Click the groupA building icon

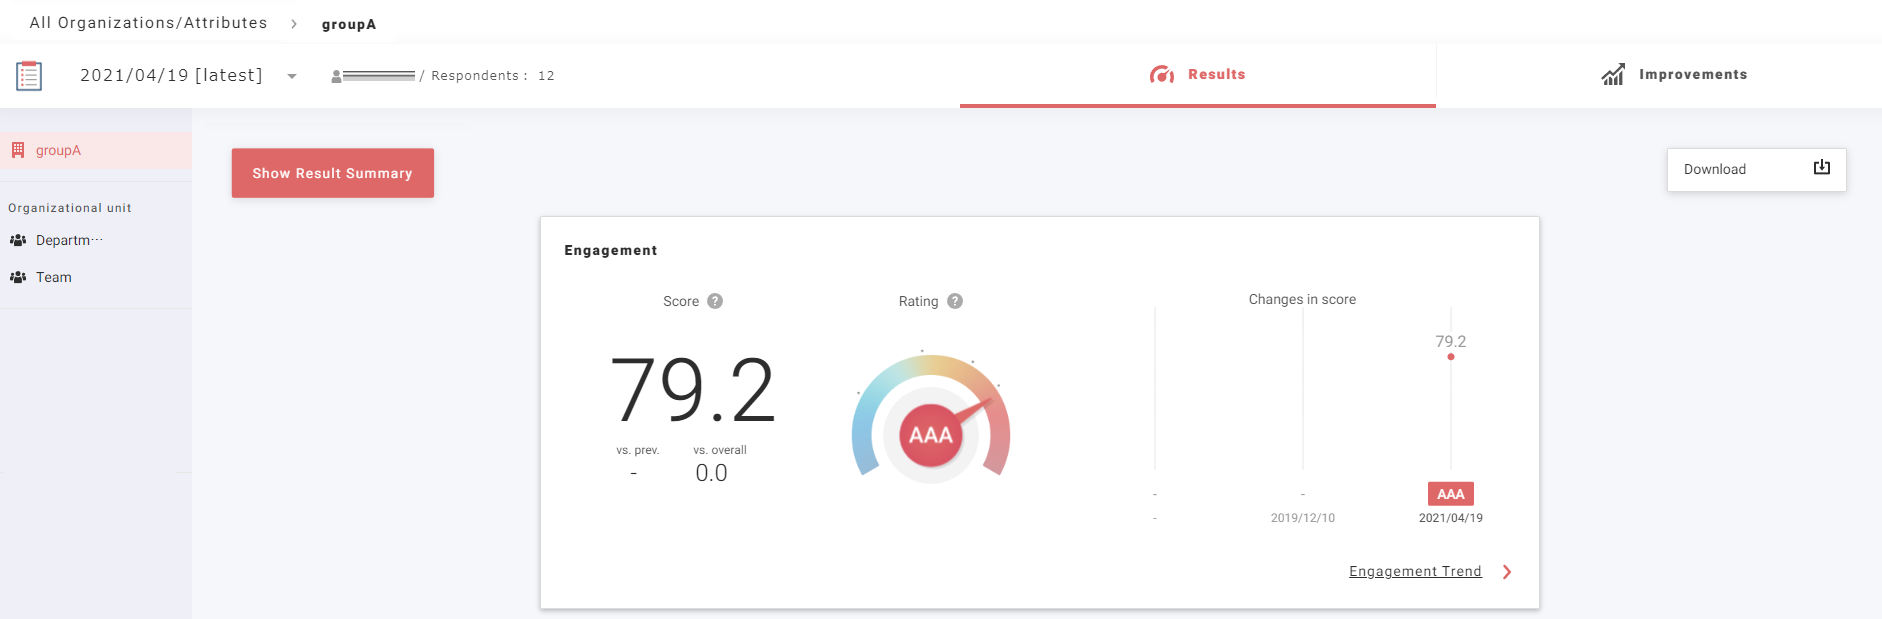pos(18,150)
